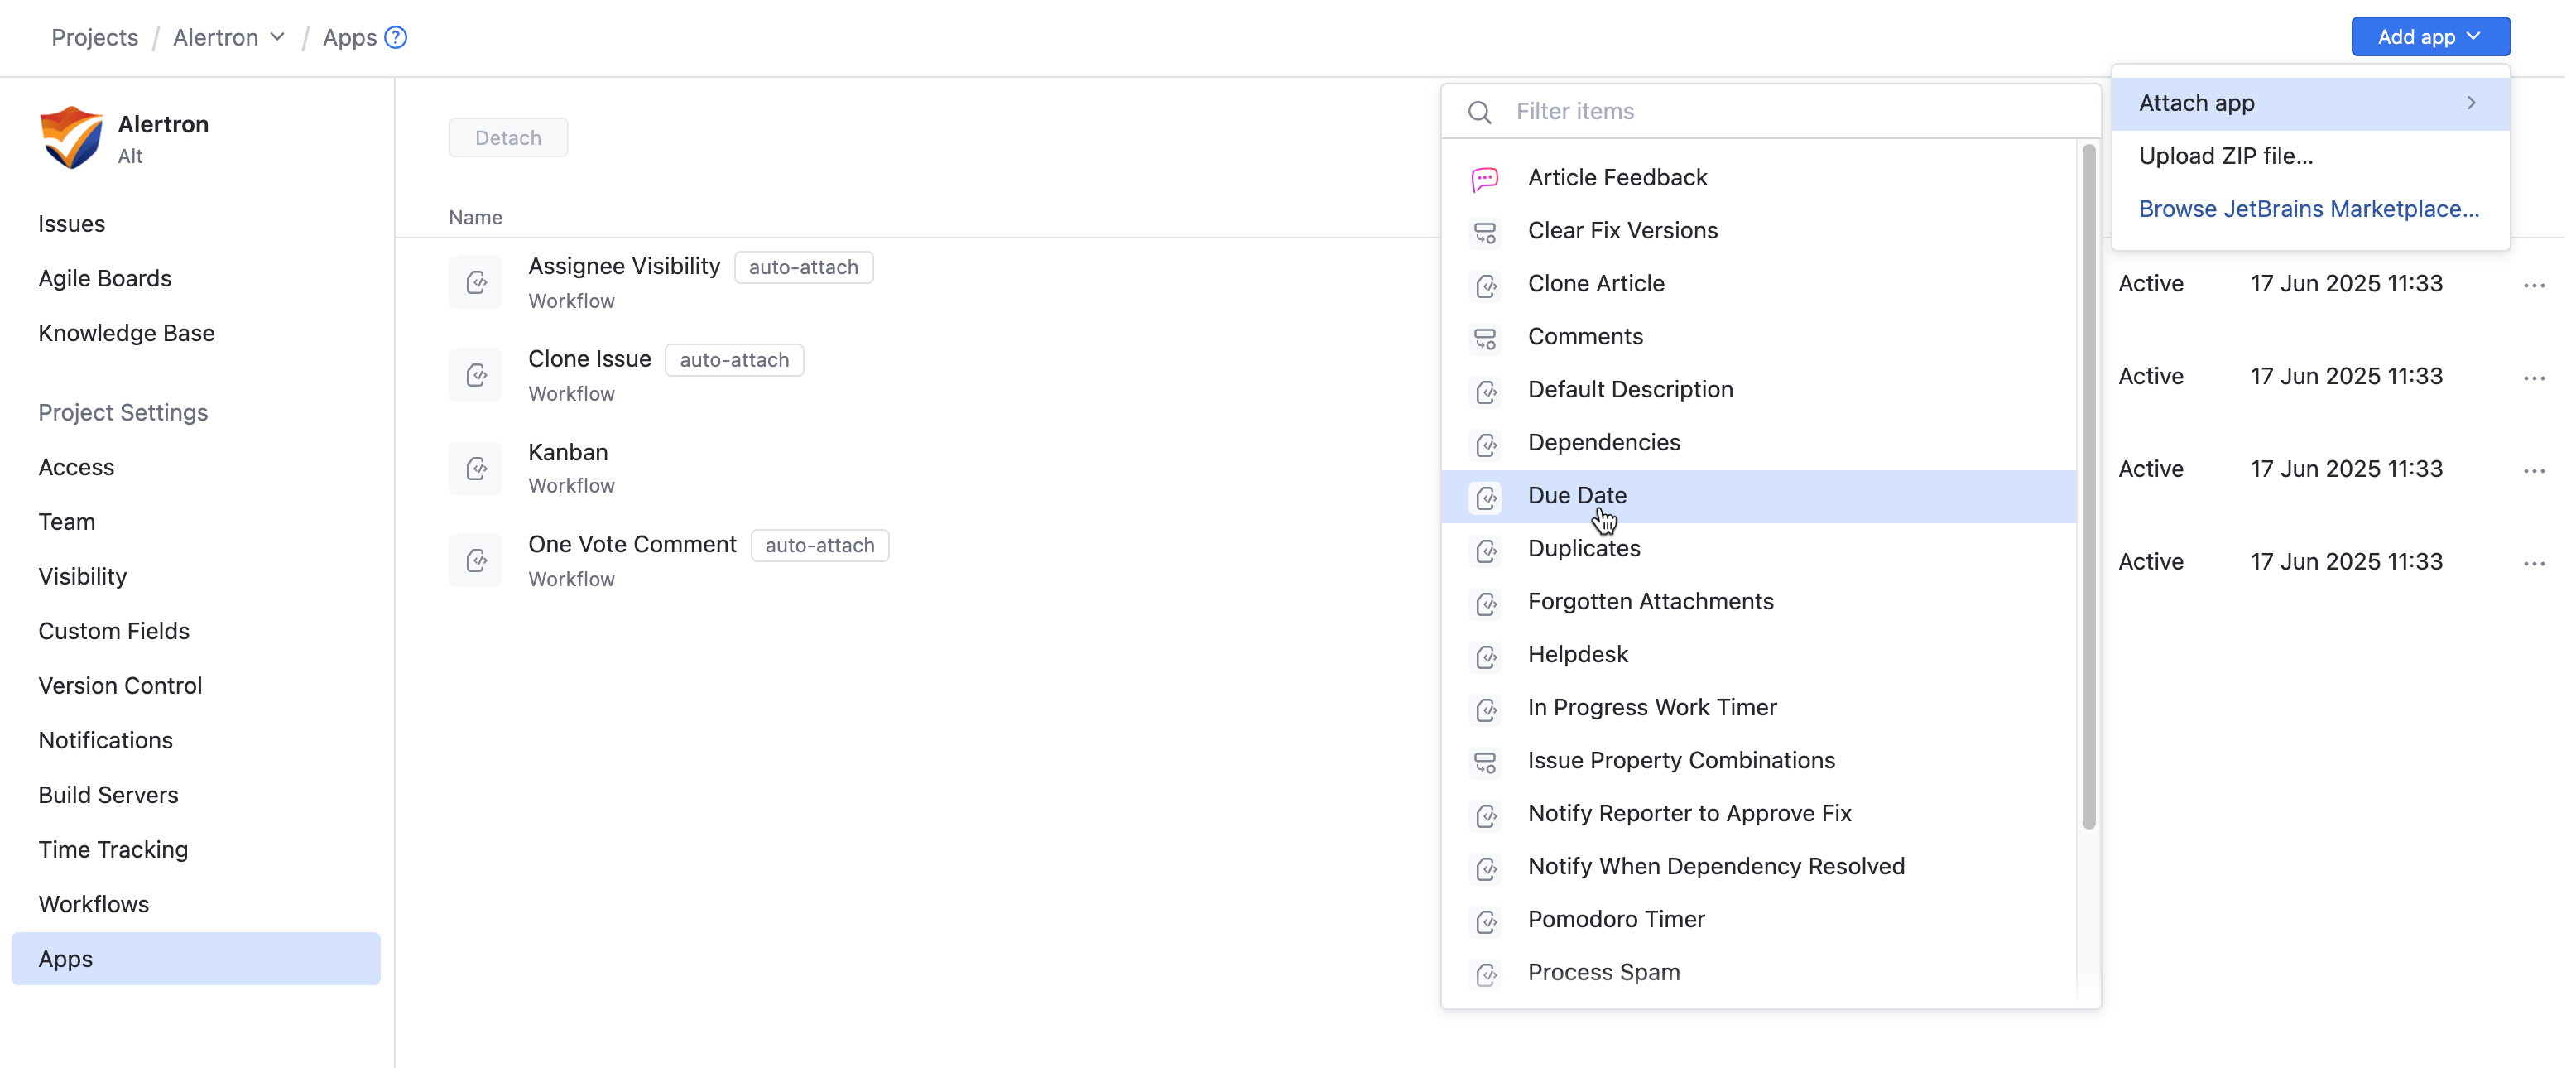Open the overflow menu for the first Active app

pos(2534,285)
